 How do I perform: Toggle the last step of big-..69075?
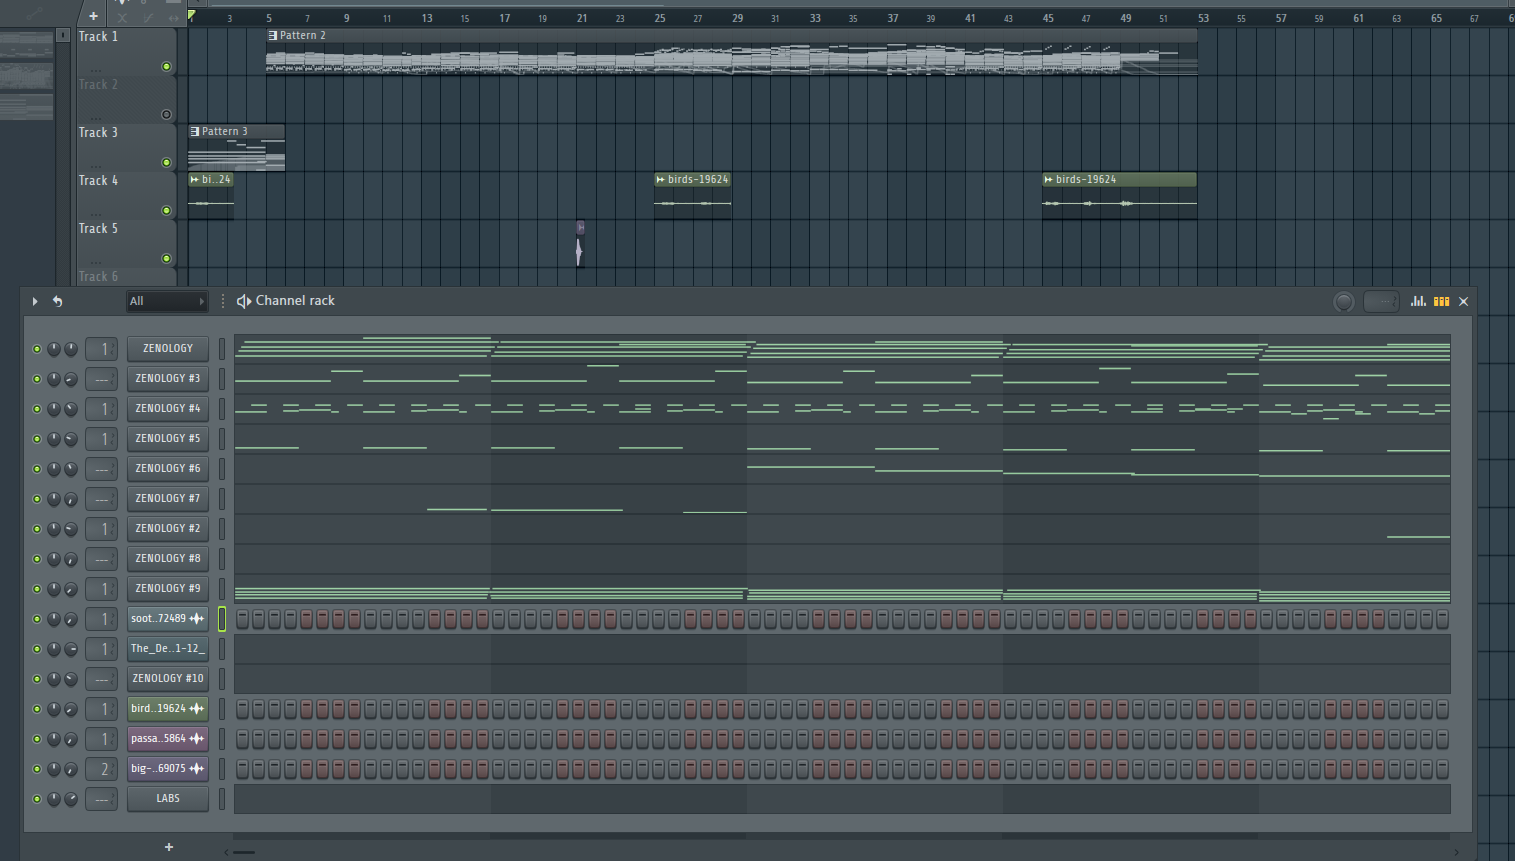pos(1442,769)
